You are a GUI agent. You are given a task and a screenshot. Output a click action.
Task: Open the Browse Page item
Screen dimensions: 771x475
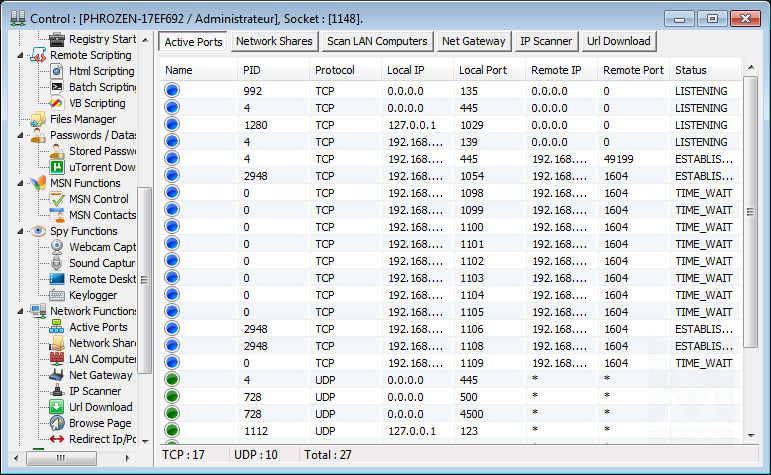click(x=100, y=423)
